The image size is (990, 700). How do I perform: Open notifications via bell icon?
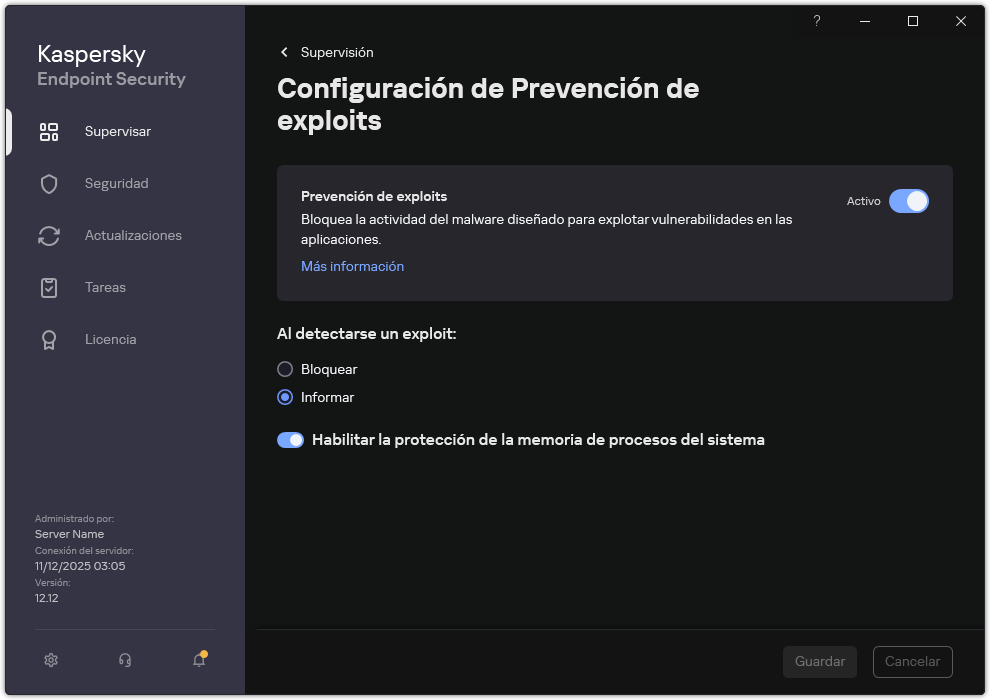click(198, 660)
